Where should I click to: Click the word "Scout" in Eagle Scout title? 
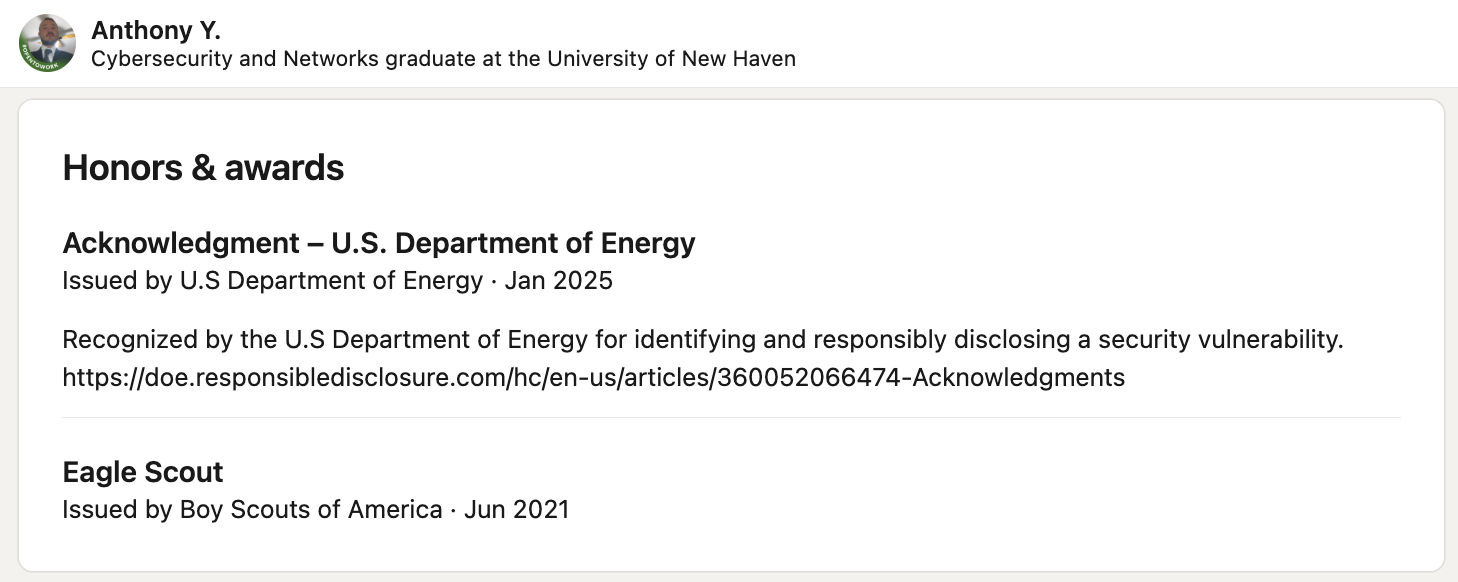(184, 472)
